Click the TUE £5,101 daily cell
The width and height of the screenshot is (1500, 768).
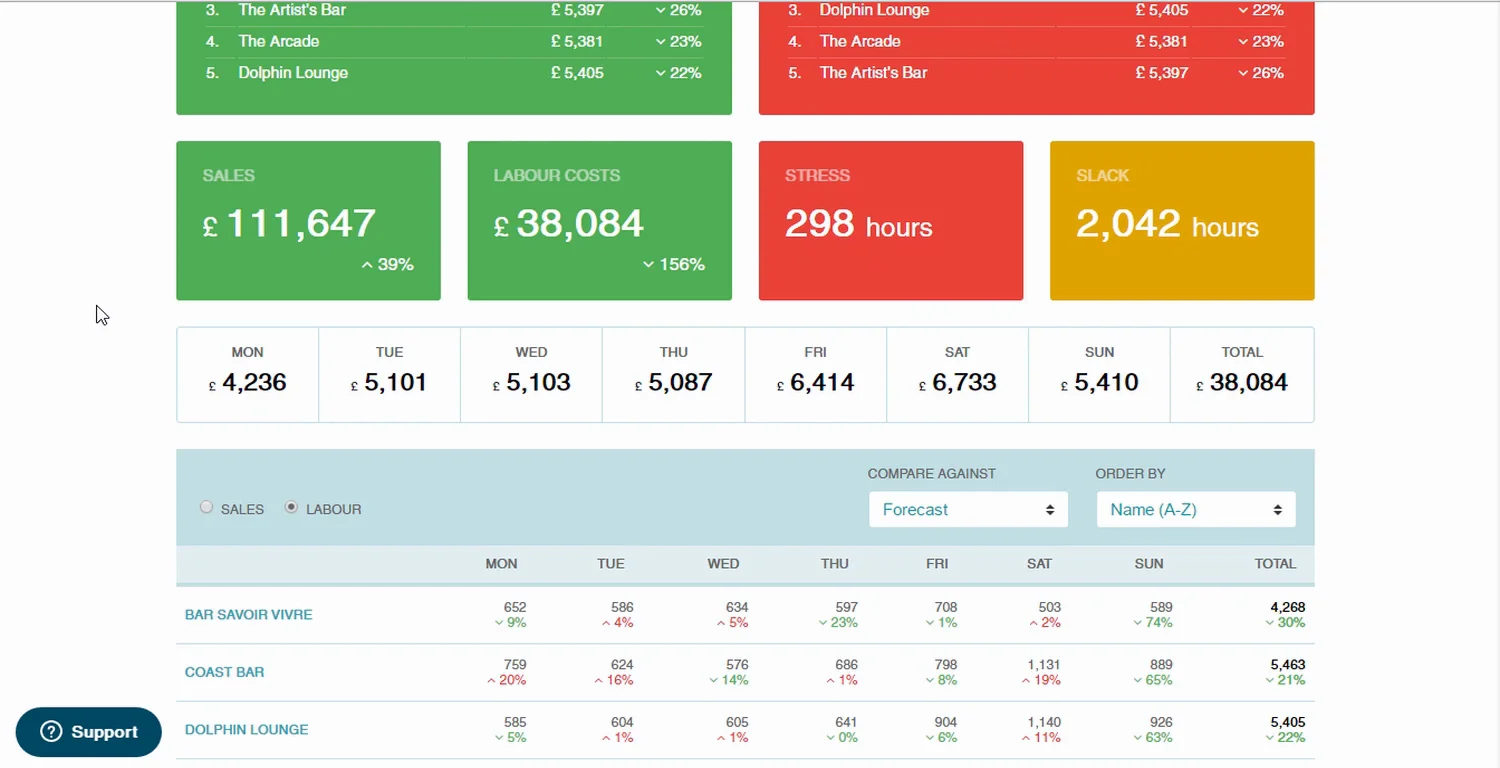(x=390, y=375)
